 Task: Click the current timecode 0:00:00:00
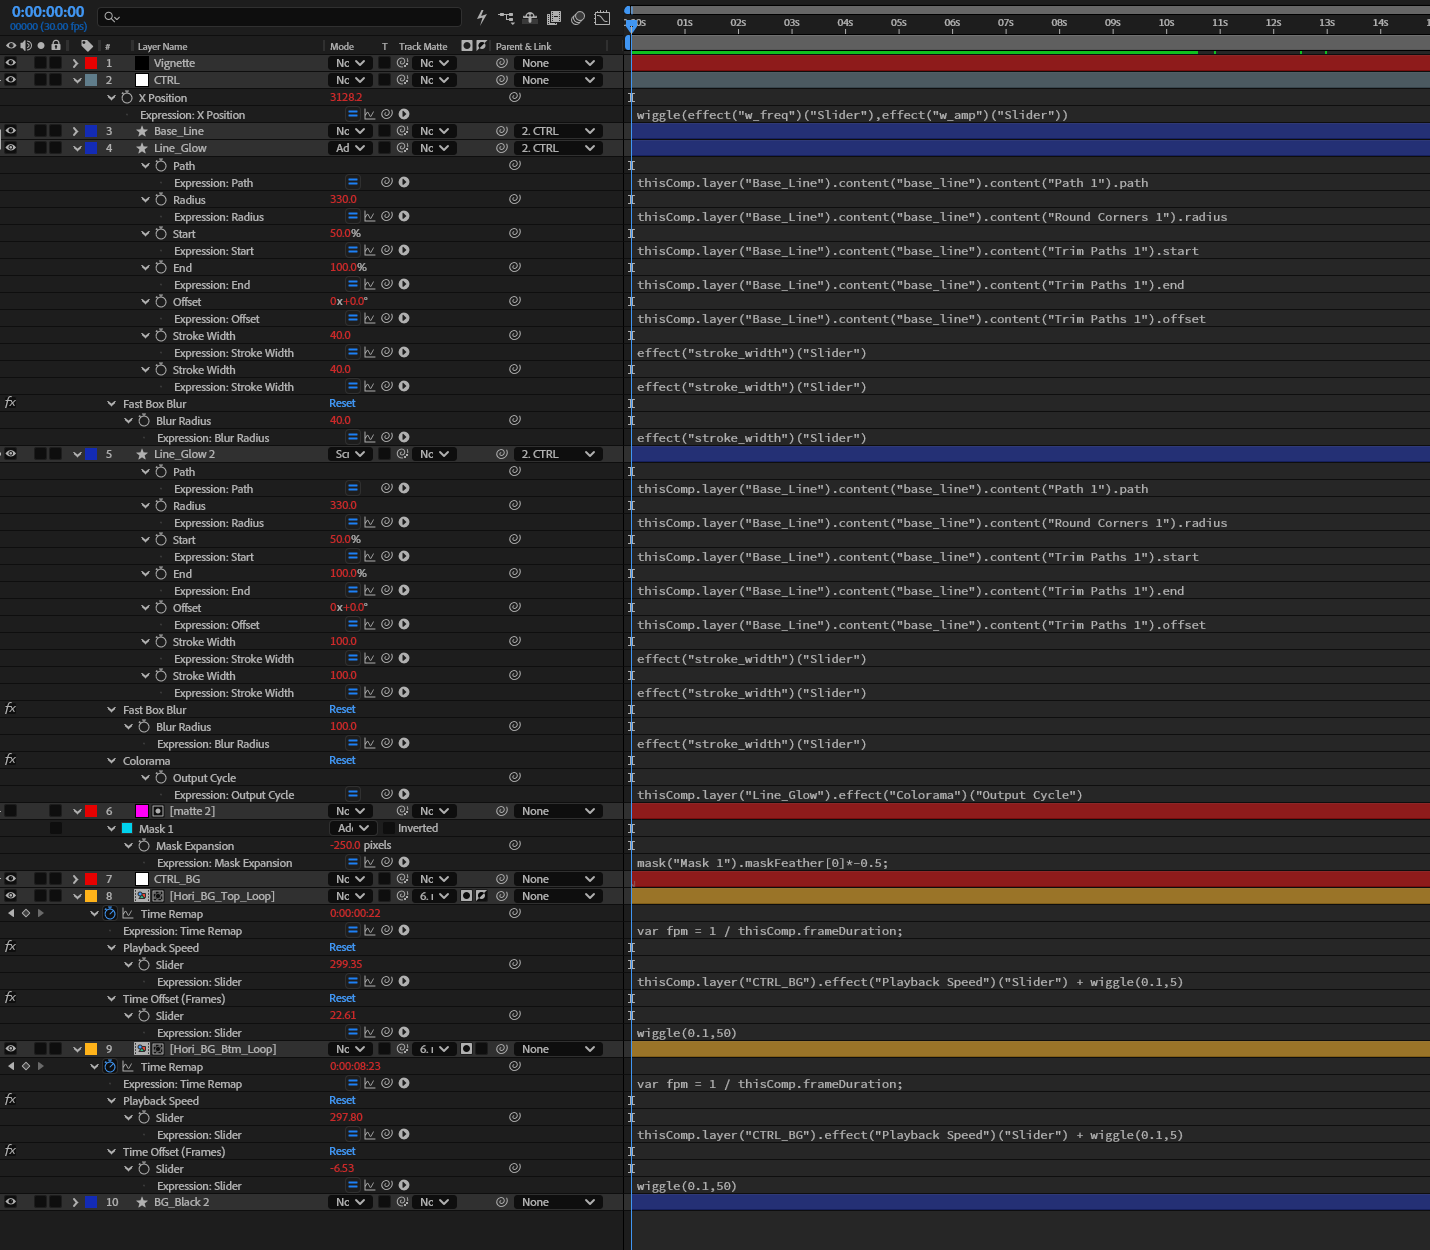48,12
